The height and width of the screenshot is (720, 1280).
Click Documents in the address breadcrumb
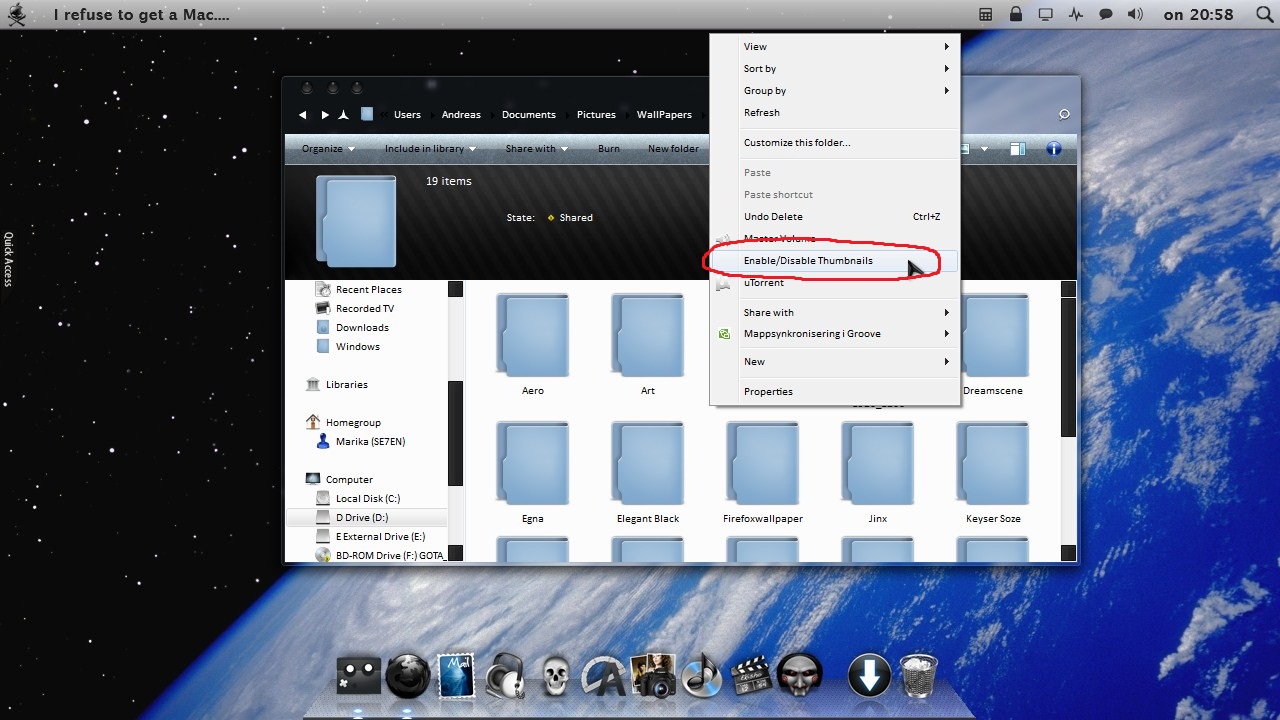[x=528, y=115]
